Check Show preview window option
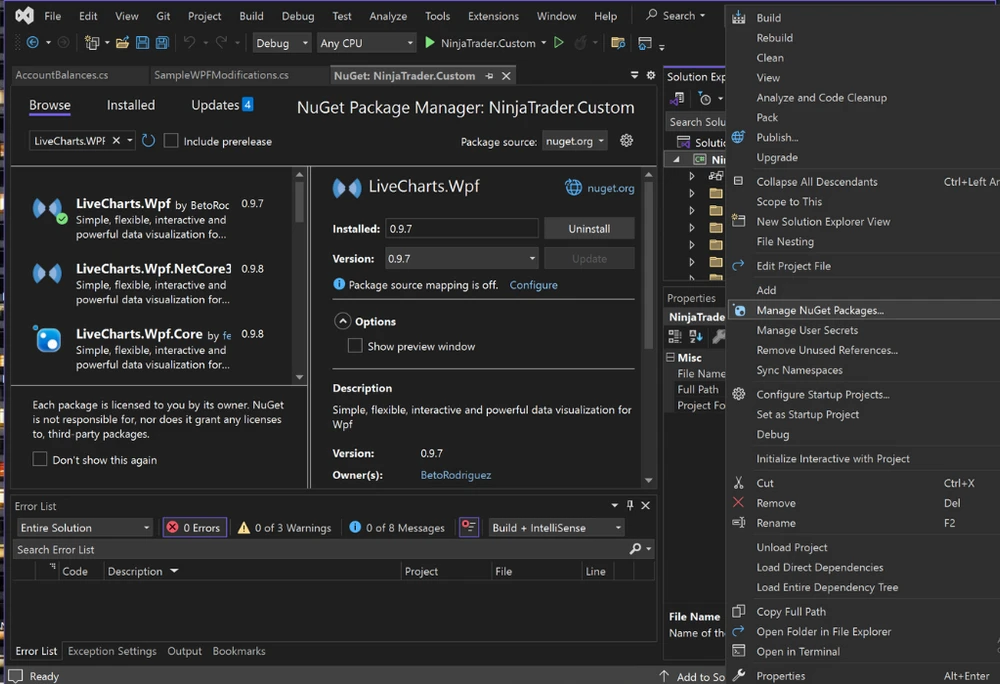The width and height of the screenshot is (1000, 684). pos(355,346)
